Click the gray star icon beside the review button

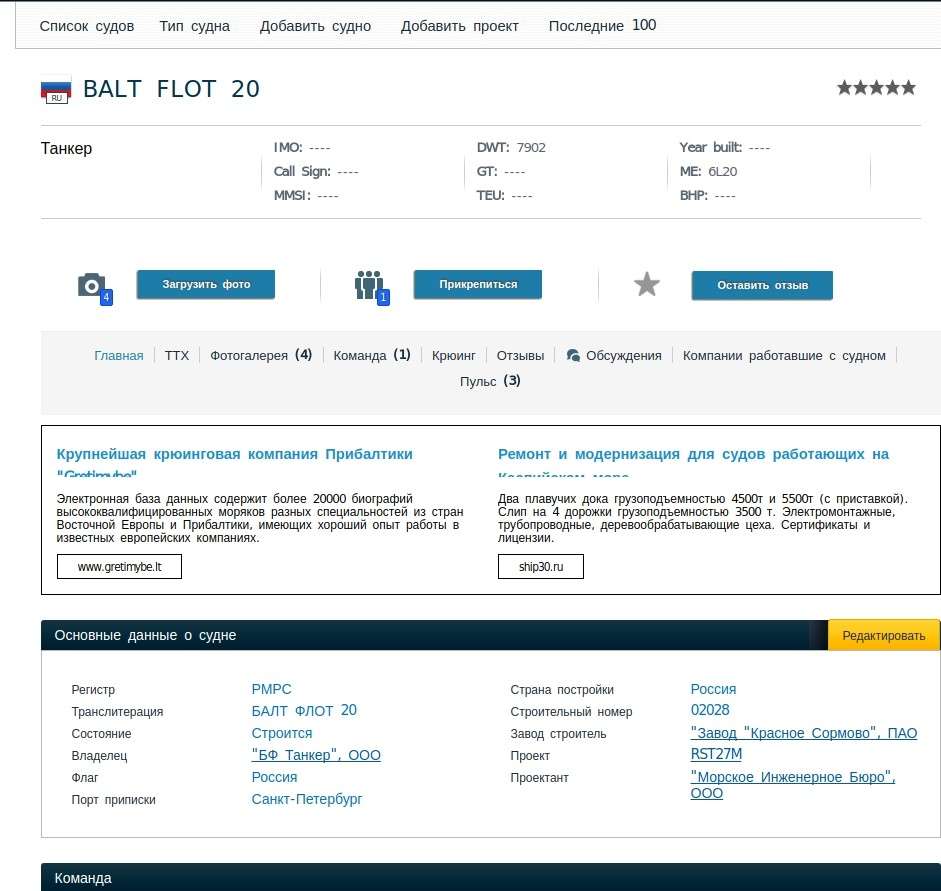pyautogui.click(x=646, y=284)
